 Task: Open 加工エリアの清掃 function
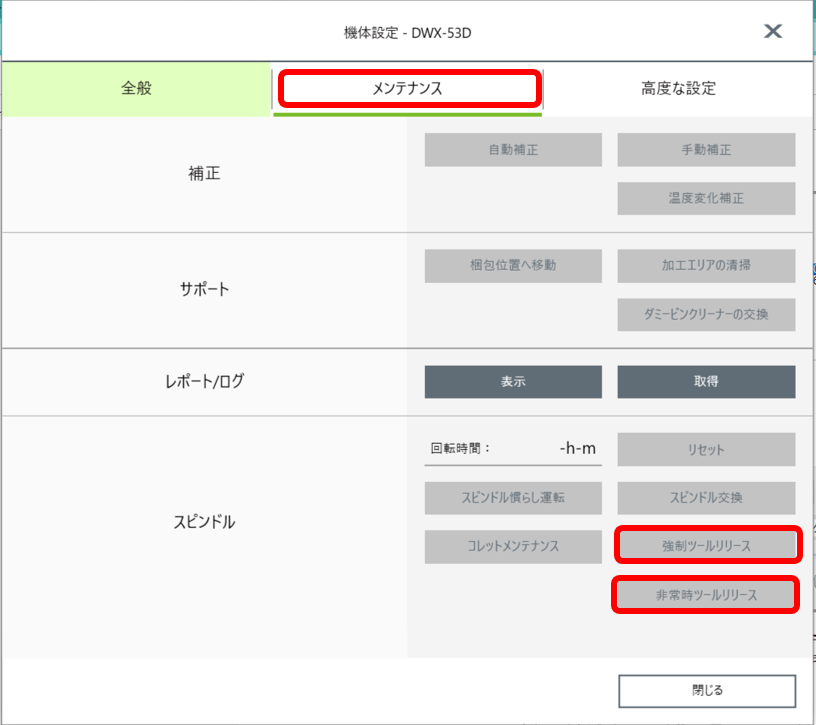pos(706,266)
